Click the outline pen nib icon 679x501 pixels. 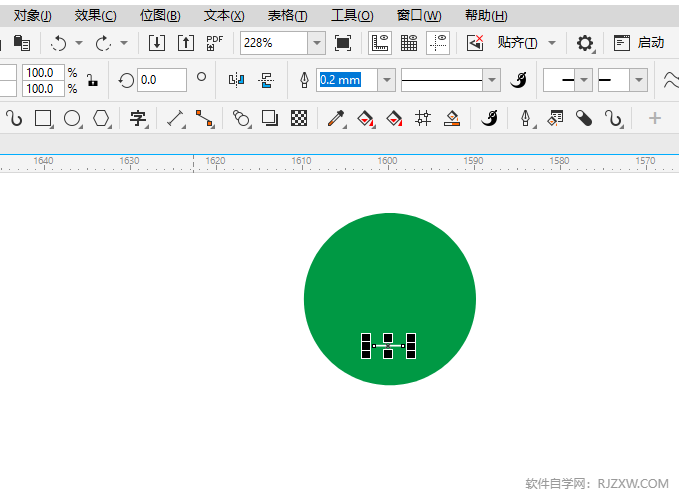(304, 80)
